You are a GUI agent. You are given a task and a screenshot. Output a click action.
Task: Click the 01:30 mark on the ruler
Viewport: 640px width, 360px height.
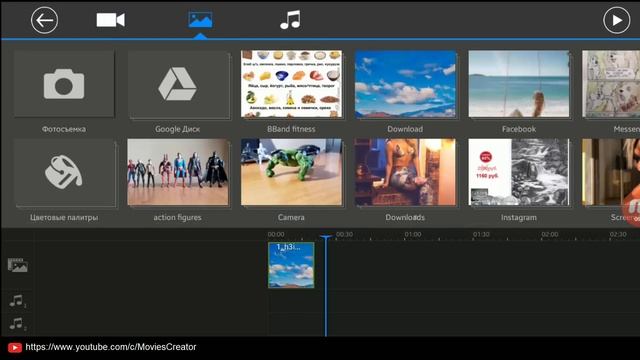tap(481, 234)
